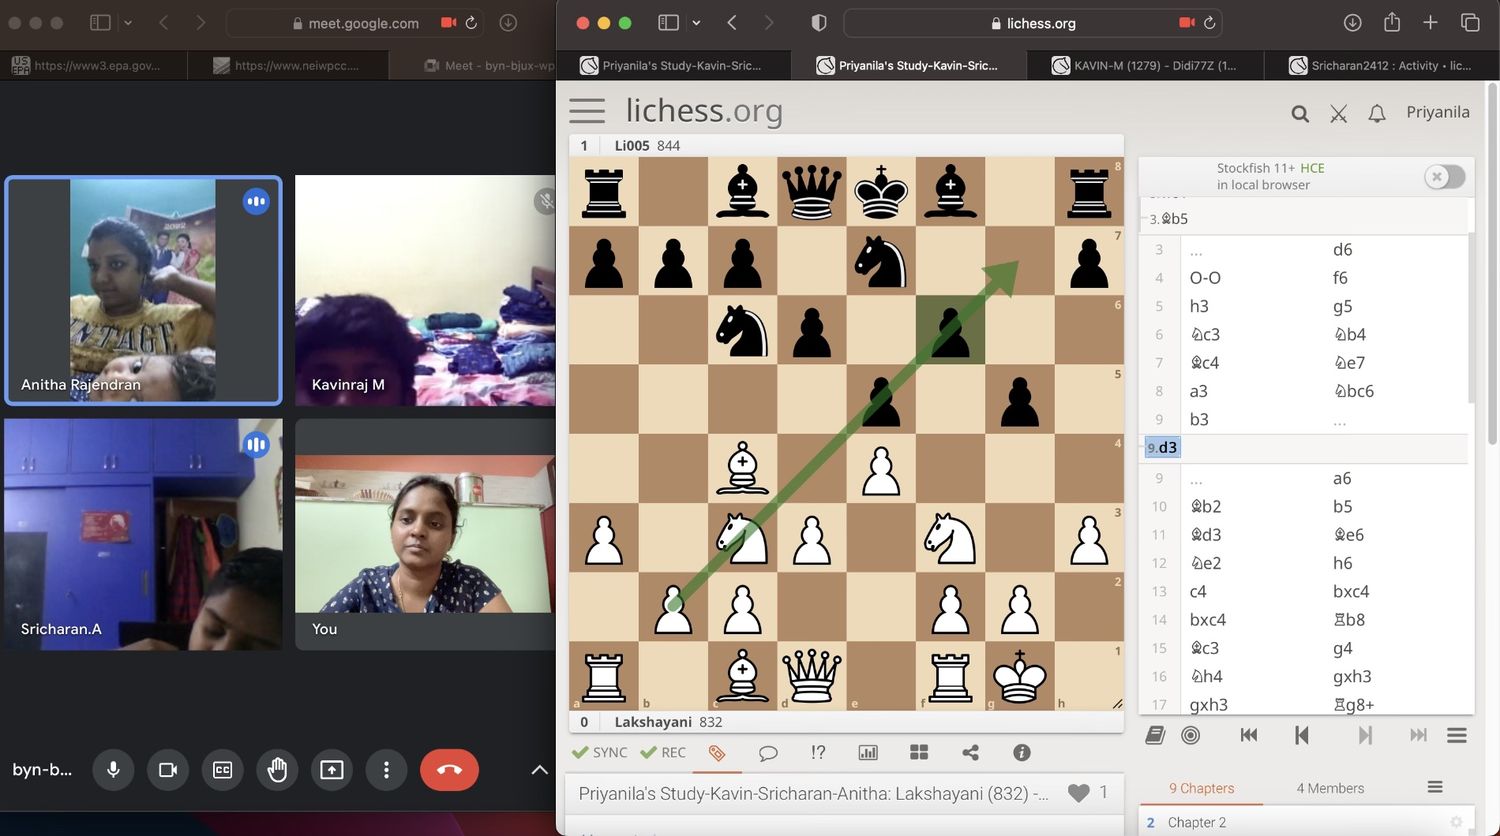Open new tab plus in lichess window
Image resolution: width=1500 pixels, height=836 pixels.
pyautogui.click(x=1430, y=22)
